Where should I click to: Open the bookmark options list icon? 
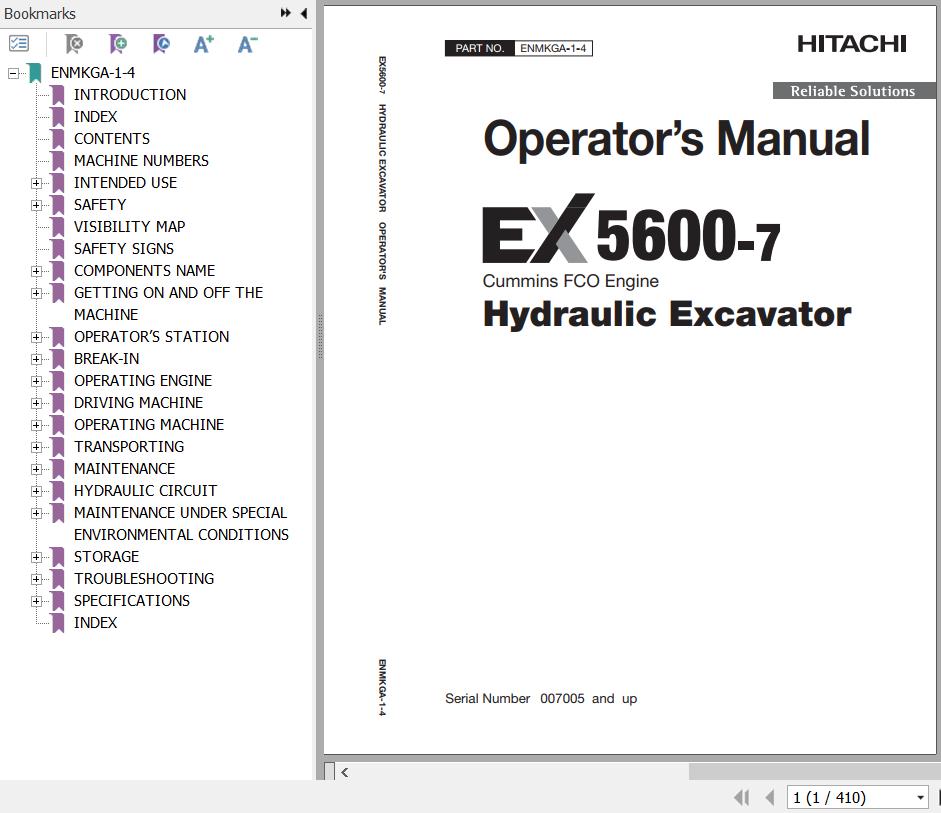[x=19, y=44]
